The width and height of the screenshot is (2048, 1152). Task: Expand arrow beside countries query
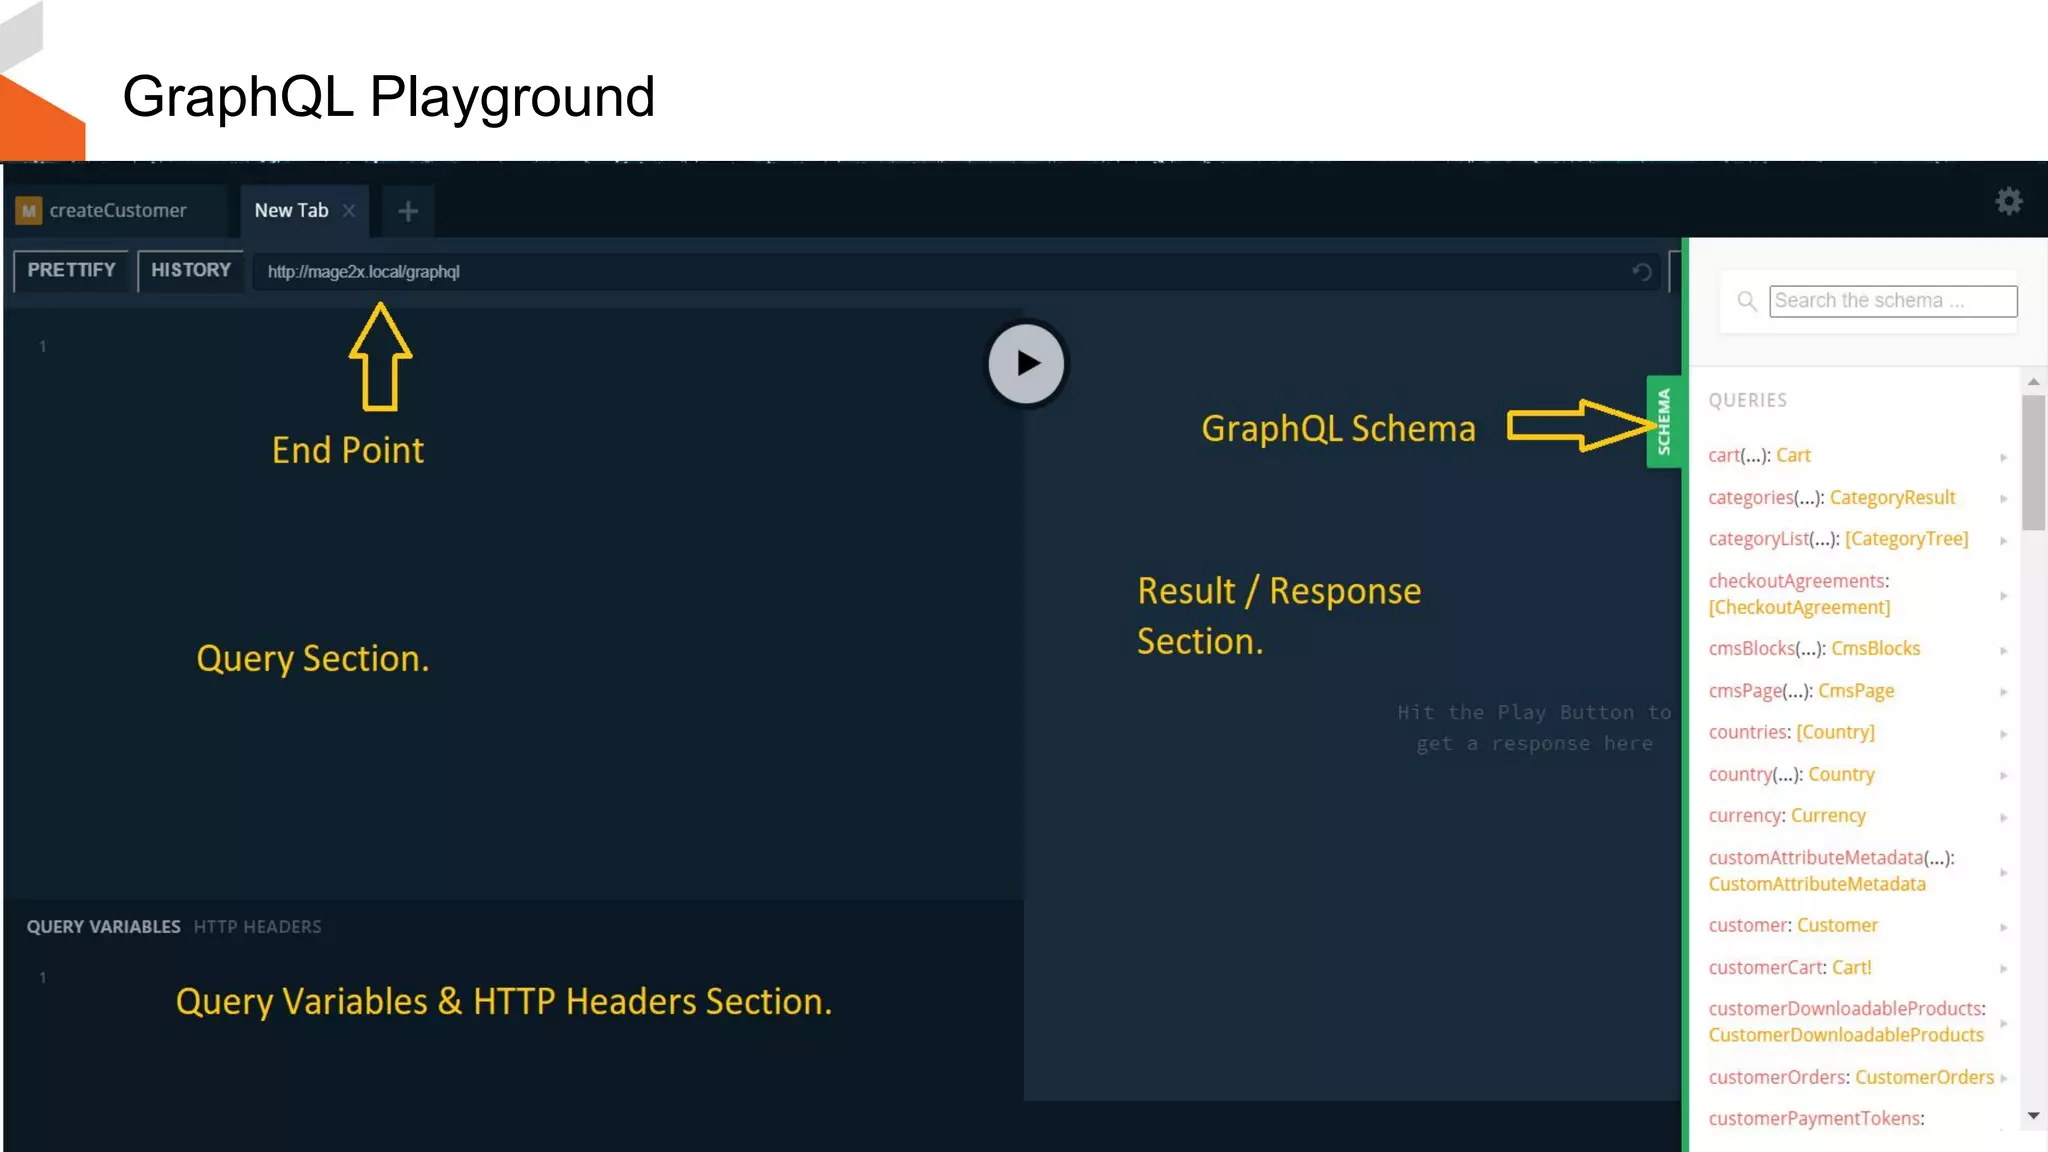pos(2003,733)
